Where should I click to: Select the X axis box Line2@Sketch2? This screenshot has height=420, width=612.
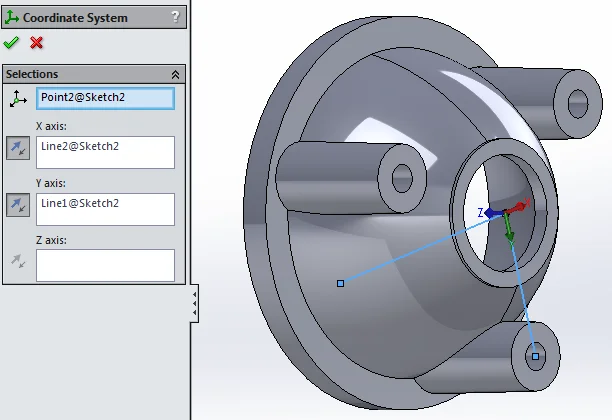pos(105,152)
